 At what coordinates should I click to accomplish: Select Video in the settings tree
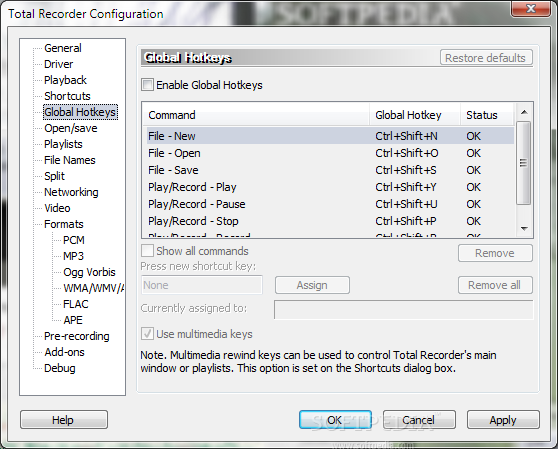point(57,208)
